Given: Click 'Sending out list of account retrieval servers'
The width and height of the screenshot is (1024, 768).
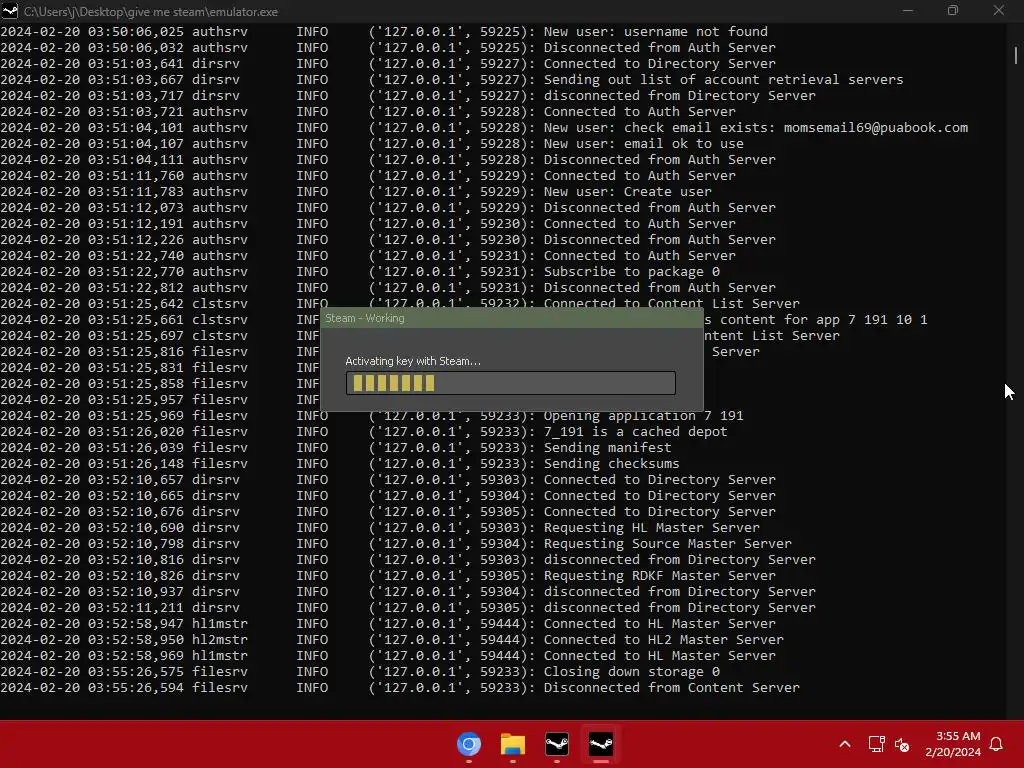Looking at the screenshot, I should point(724,80).
